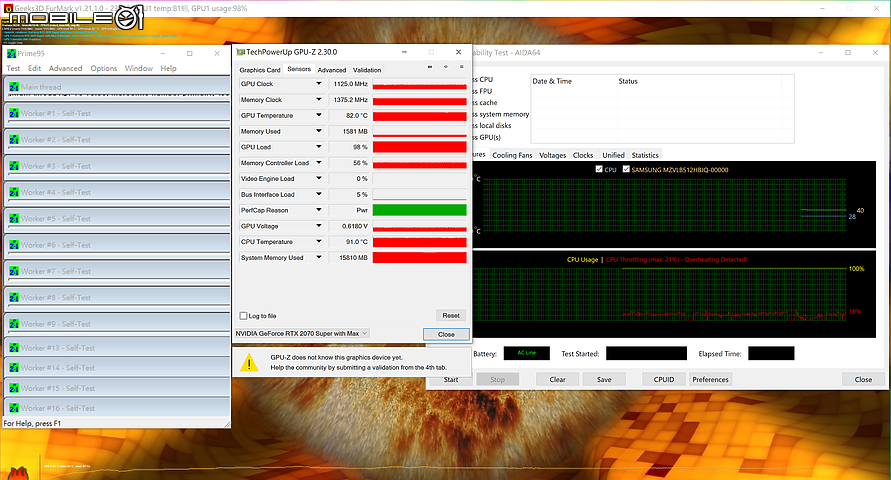The image size is (891, 480).
Task: Open the GPU Temperature sensor dropdown
Action: pos(319,115)
